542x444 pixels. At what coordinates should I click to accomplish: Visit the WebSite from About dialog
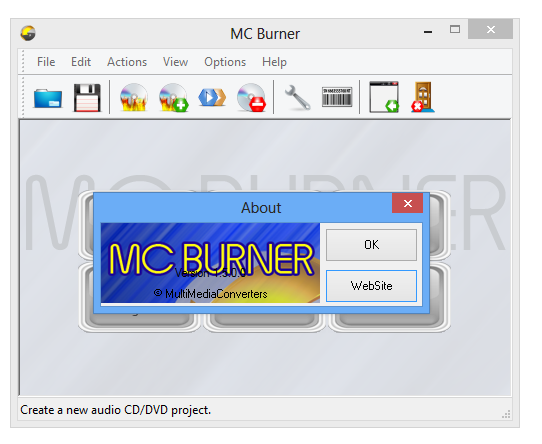(x=371, y=286)
